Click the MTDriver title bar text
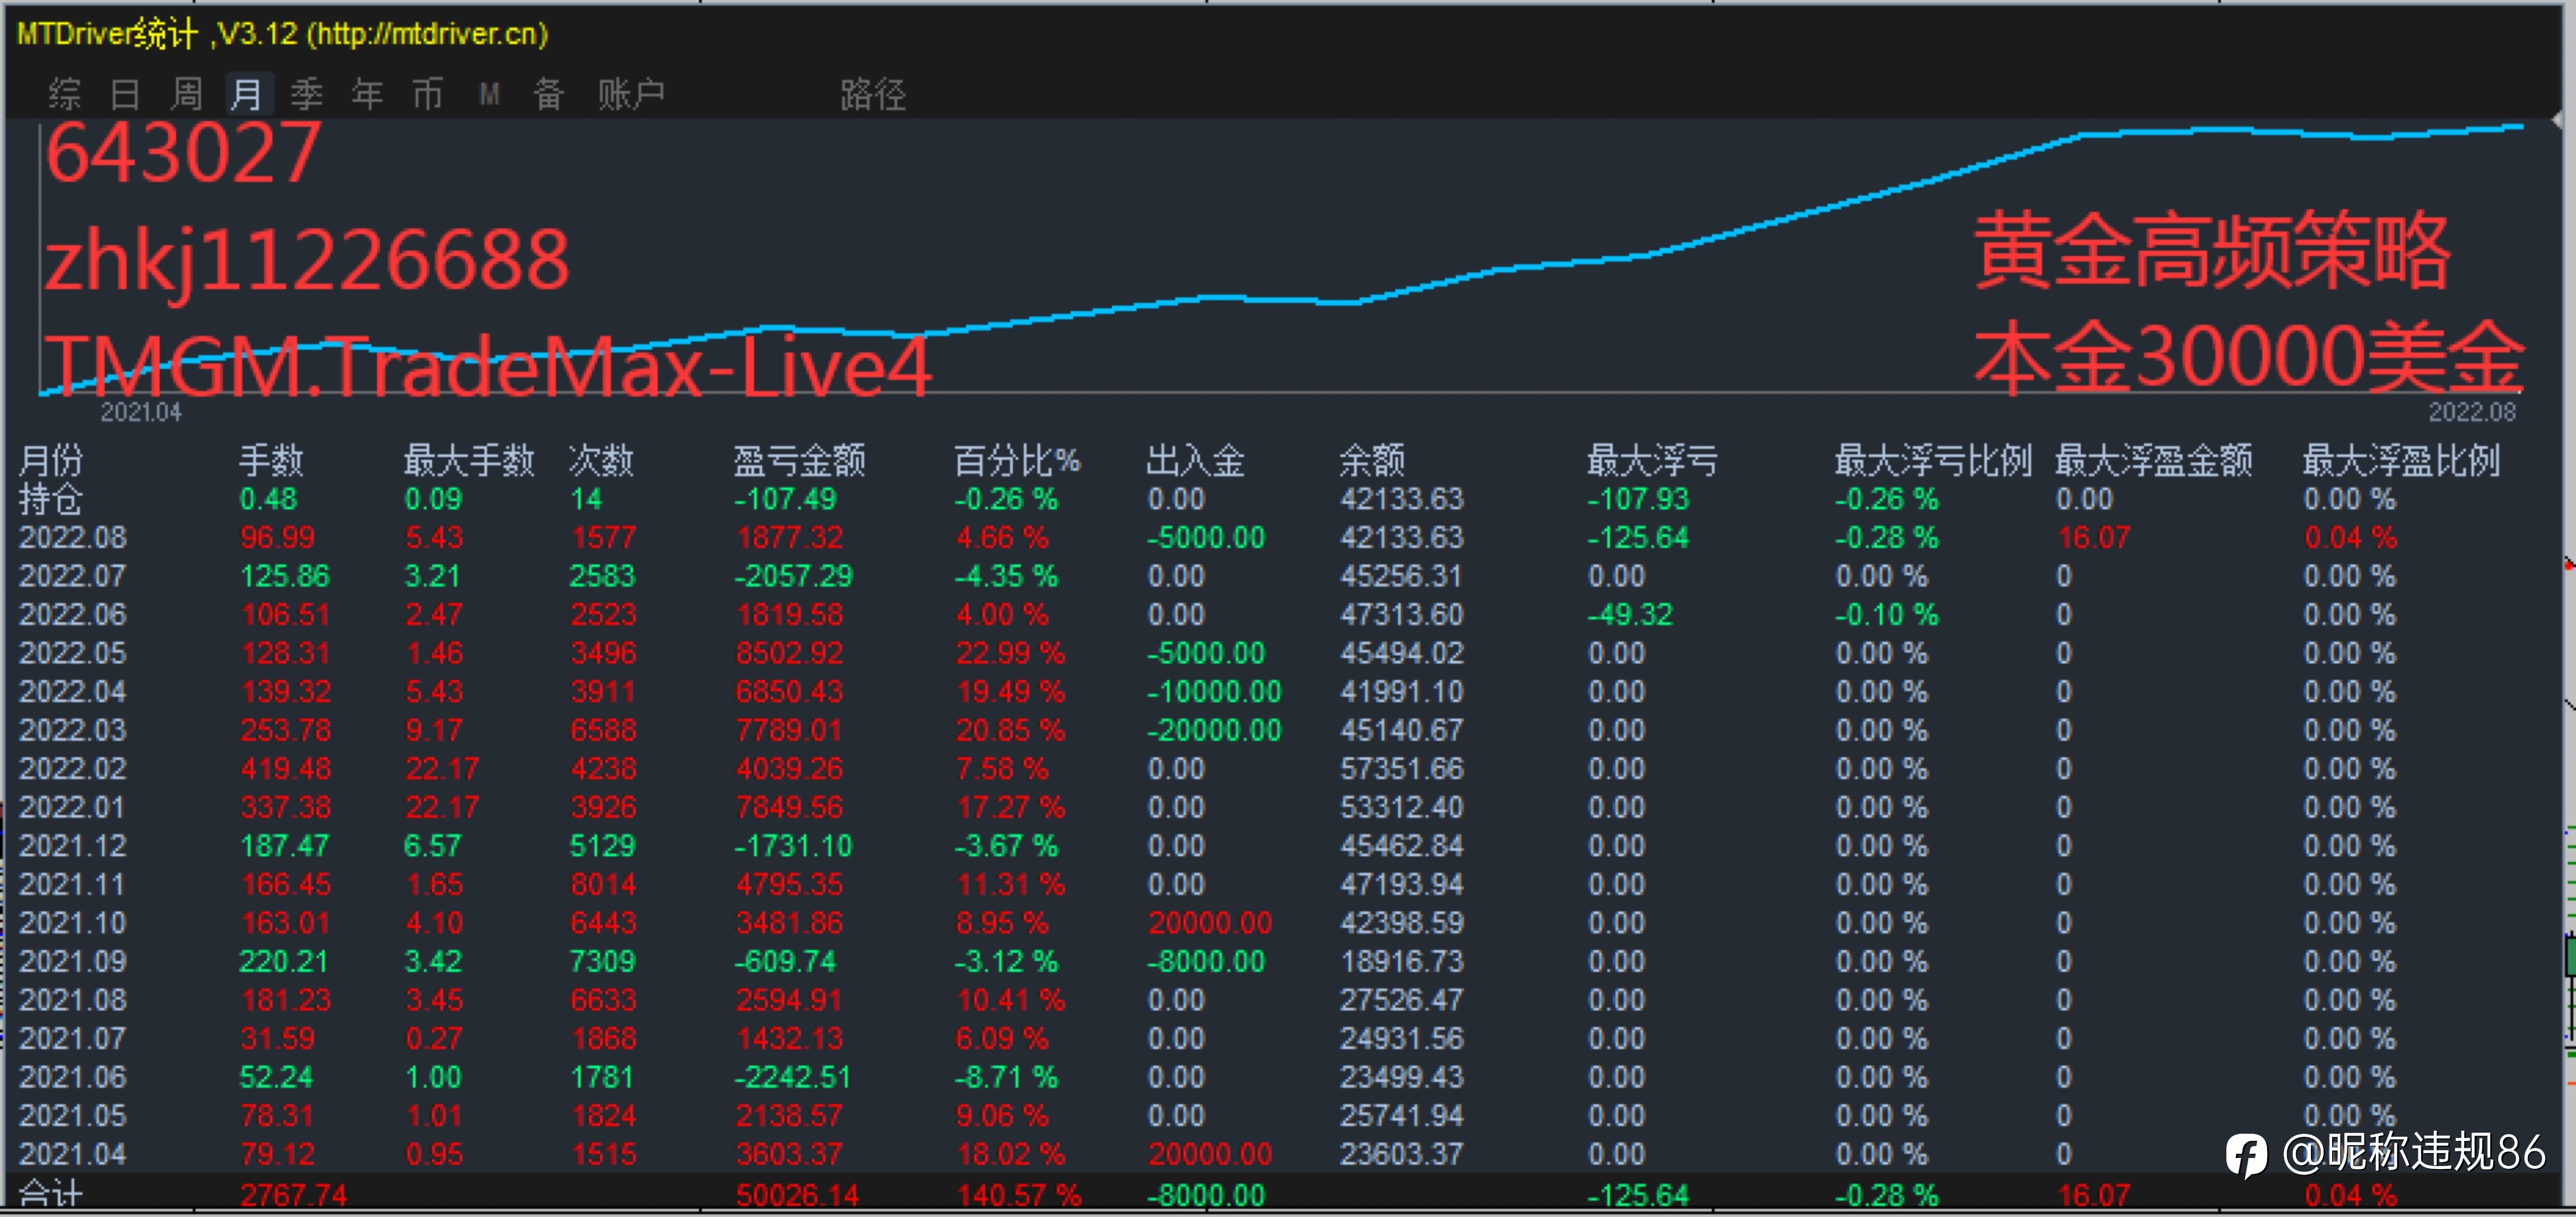The width and height of the screenshot is (2576, 1217). click(x=283, y=34)
